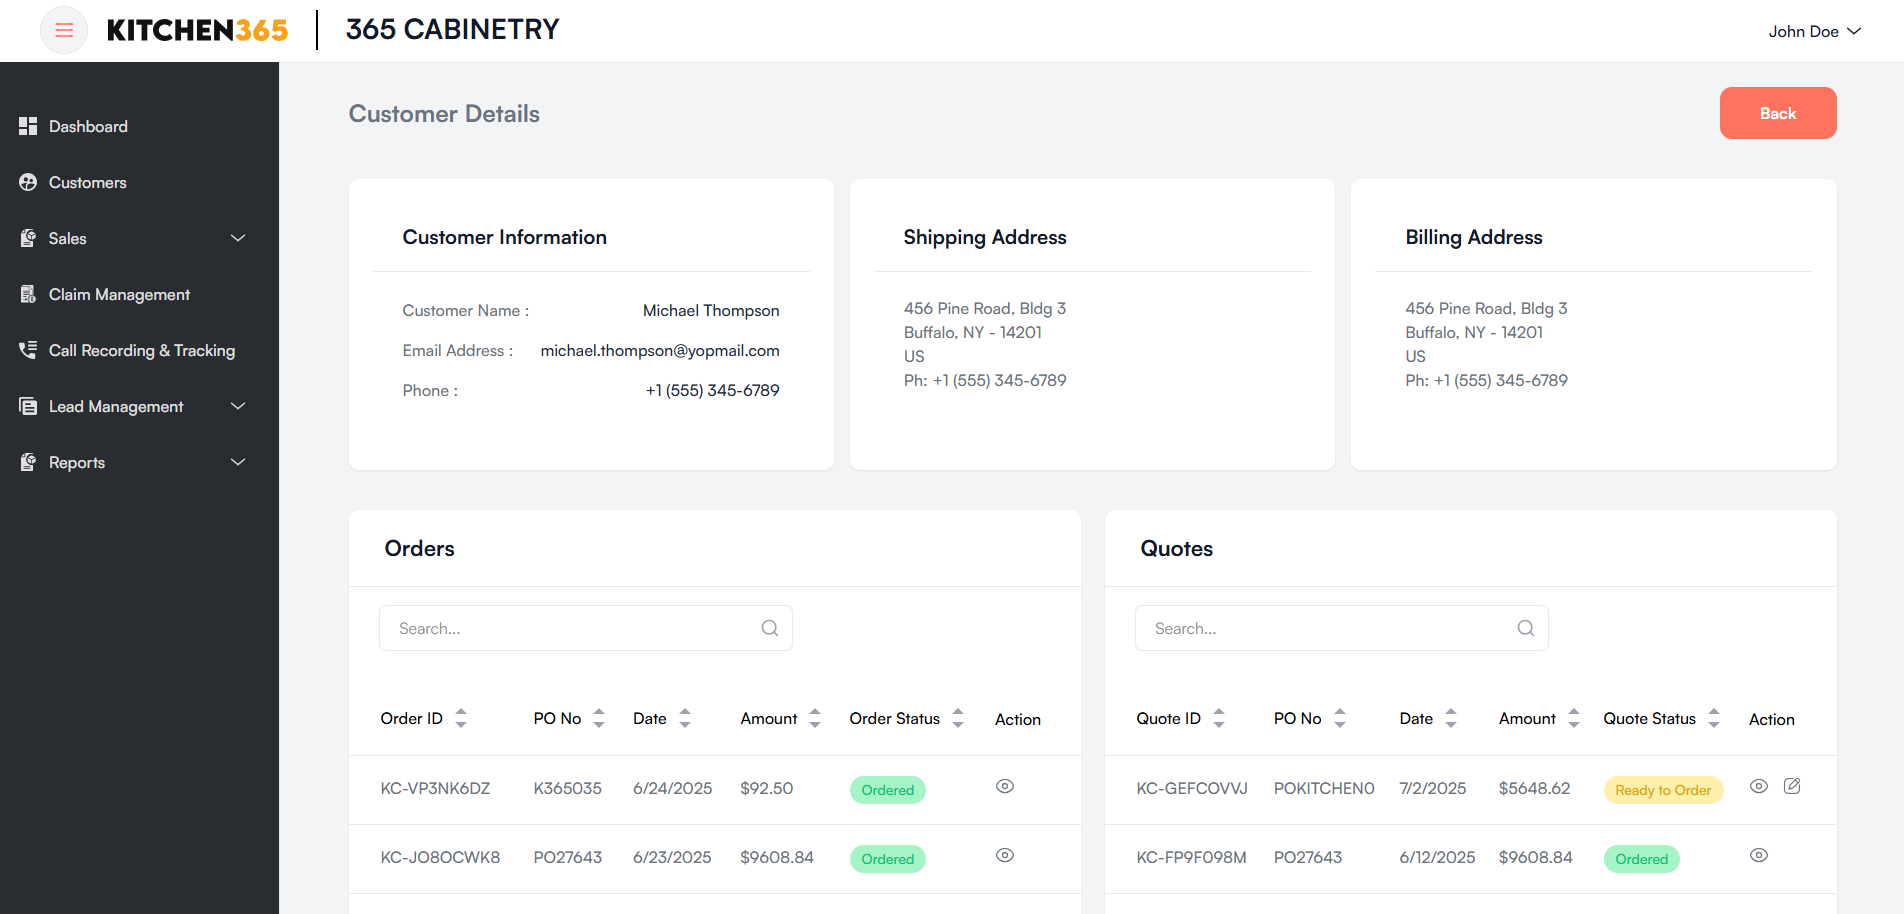1904x914 pixels.
Task: Click the KITCHEN365 logo
Action: (x=197, y=30)
